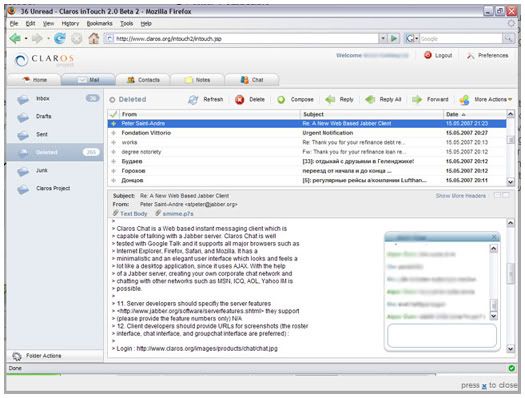Open the View menu
The image size is (525, 398).
coord(48,23)
